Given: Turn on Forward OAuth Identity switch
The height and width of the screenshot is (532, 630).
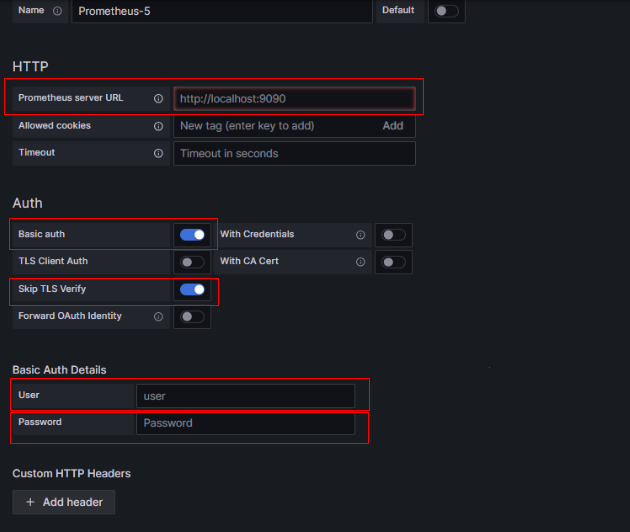Looking at the screenshot, I should [x=192, y=317].
